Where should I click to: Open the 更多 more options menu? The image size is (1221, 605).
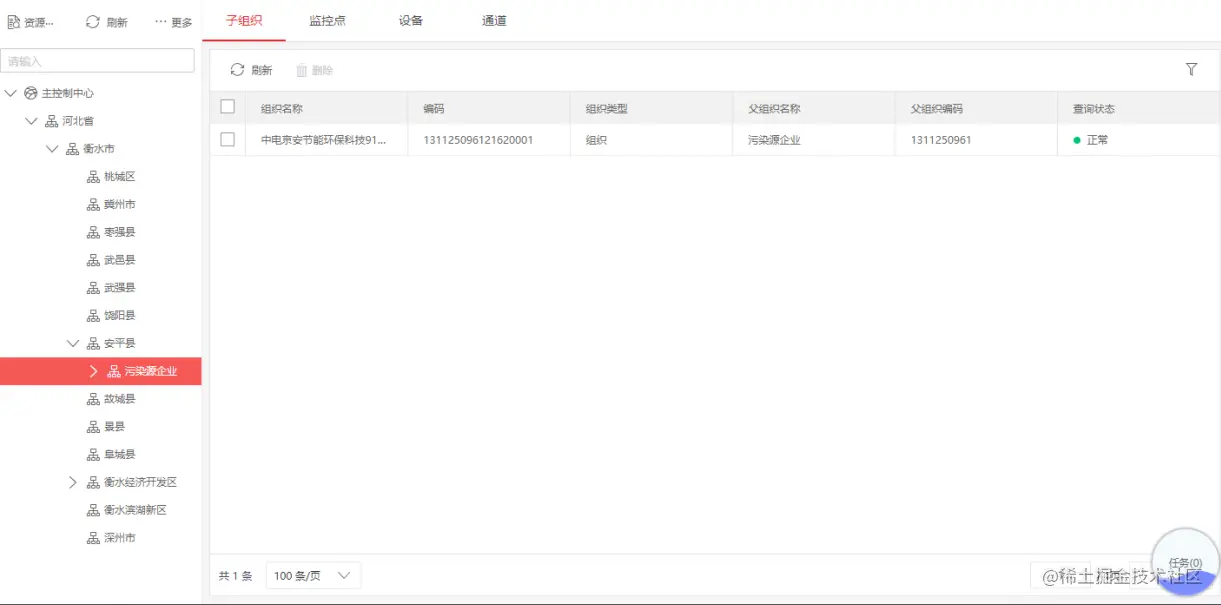pos(173,21)
